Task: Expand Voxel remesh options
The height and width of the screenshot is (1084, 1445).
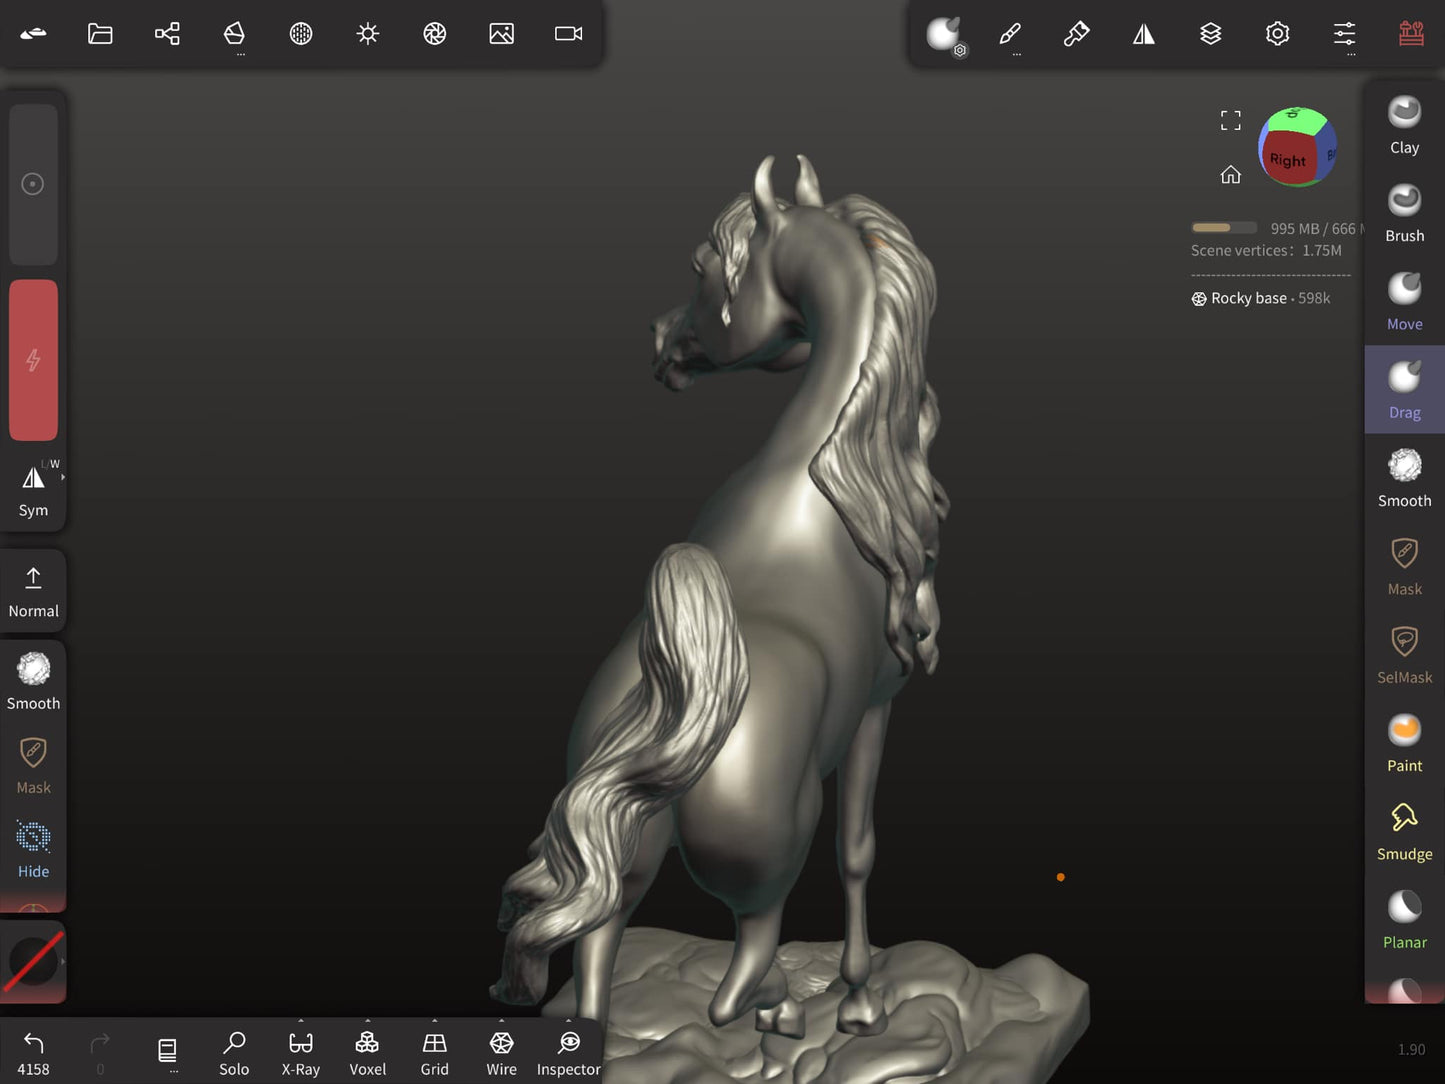Action: (367, 1022)
